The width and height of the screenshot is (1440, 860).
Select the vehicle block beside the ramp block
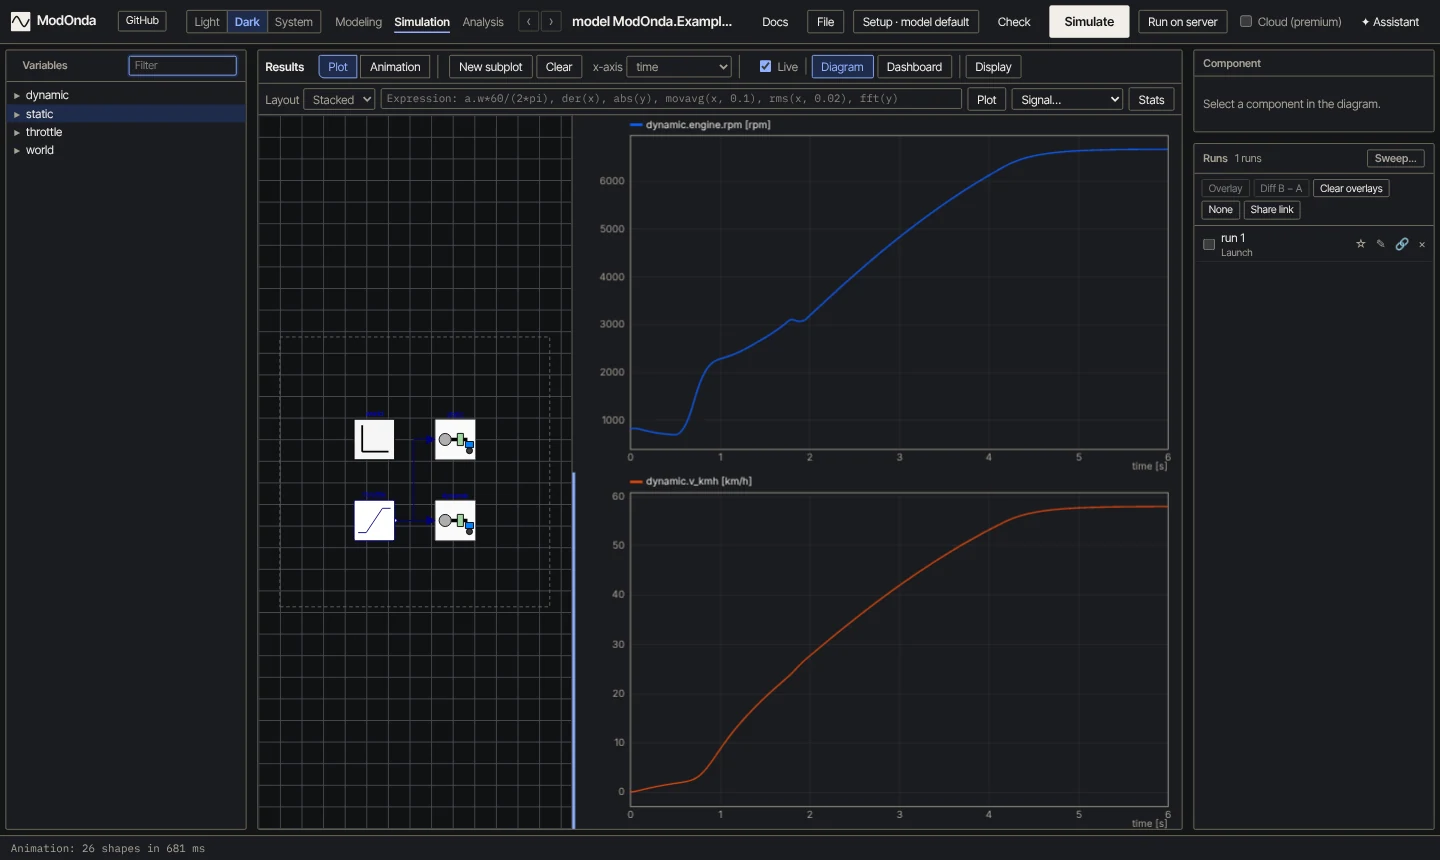[x=455, y=520]
